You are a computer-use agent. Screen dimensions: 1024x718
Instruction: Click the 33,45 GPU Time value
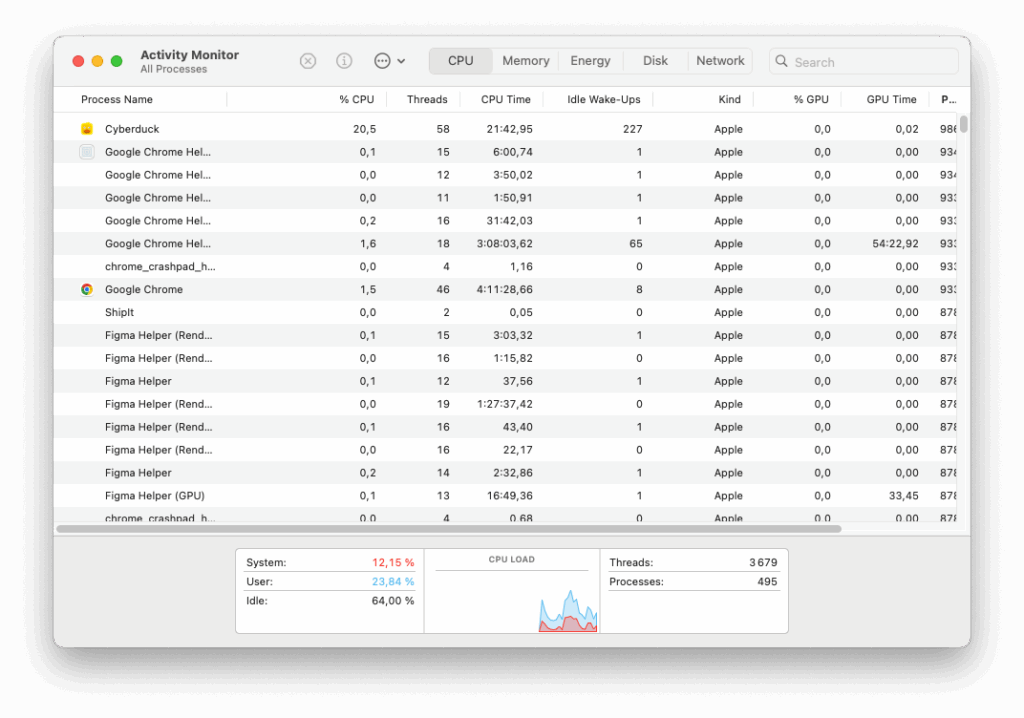click(x=904, y=496)
